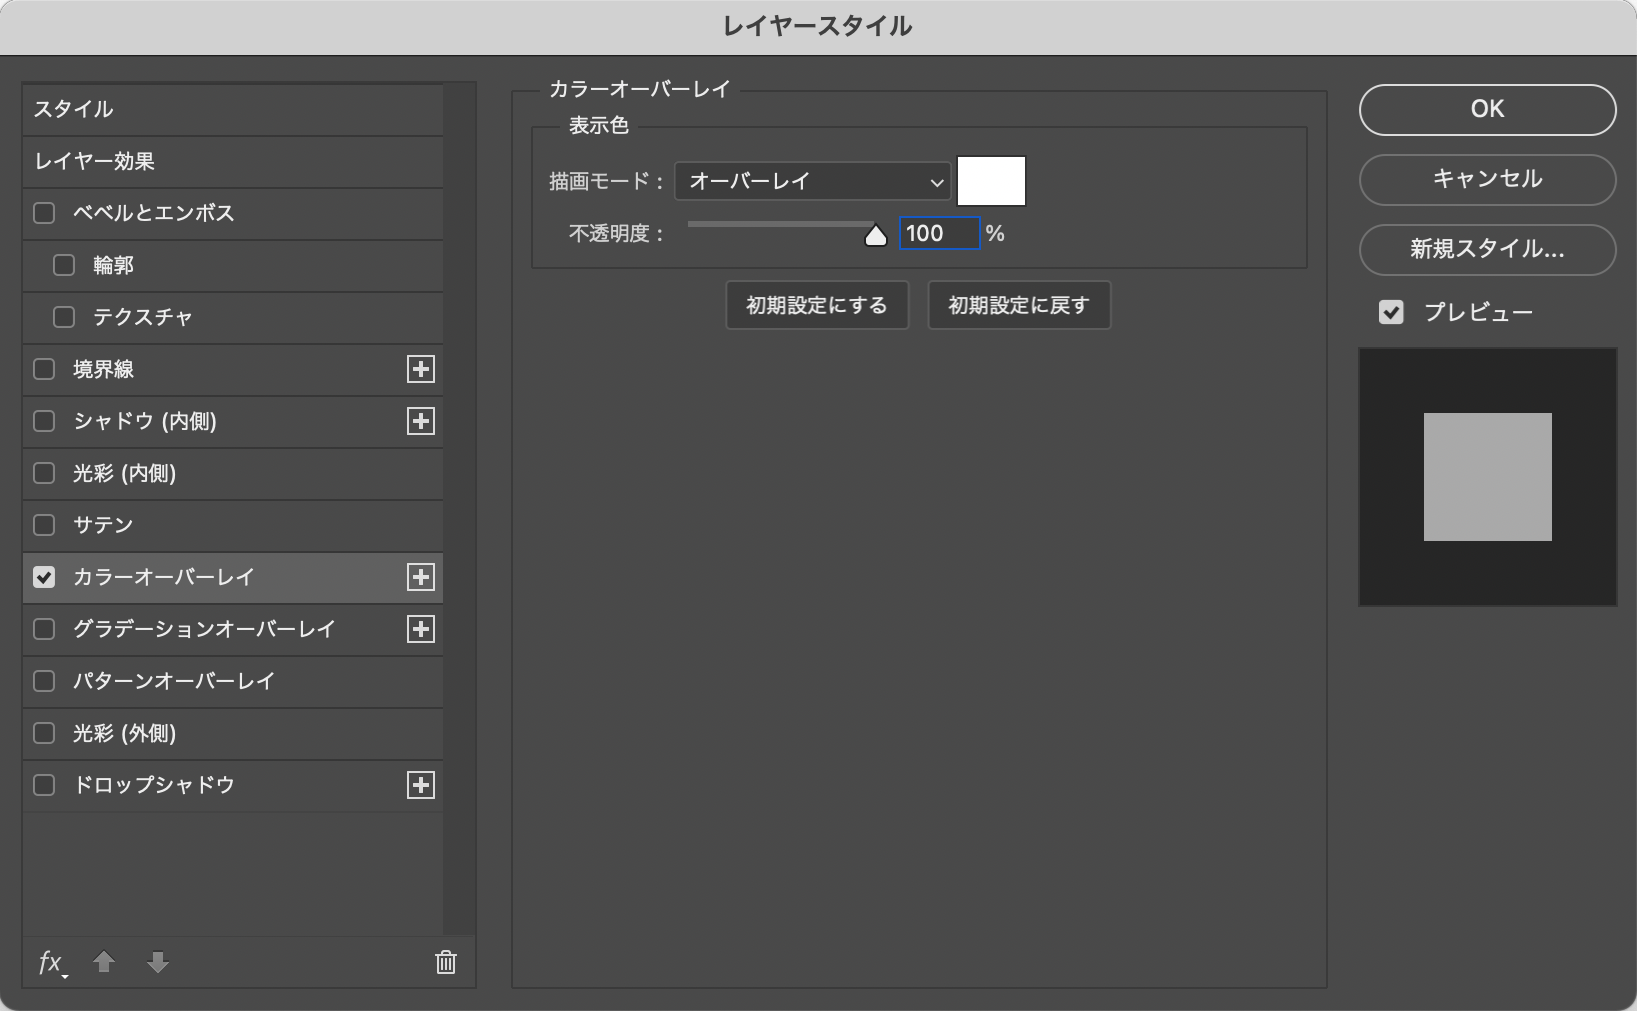The image size is (1637, 1011).
Task: Click the move effect down arrow
Action: coord(157,962)
